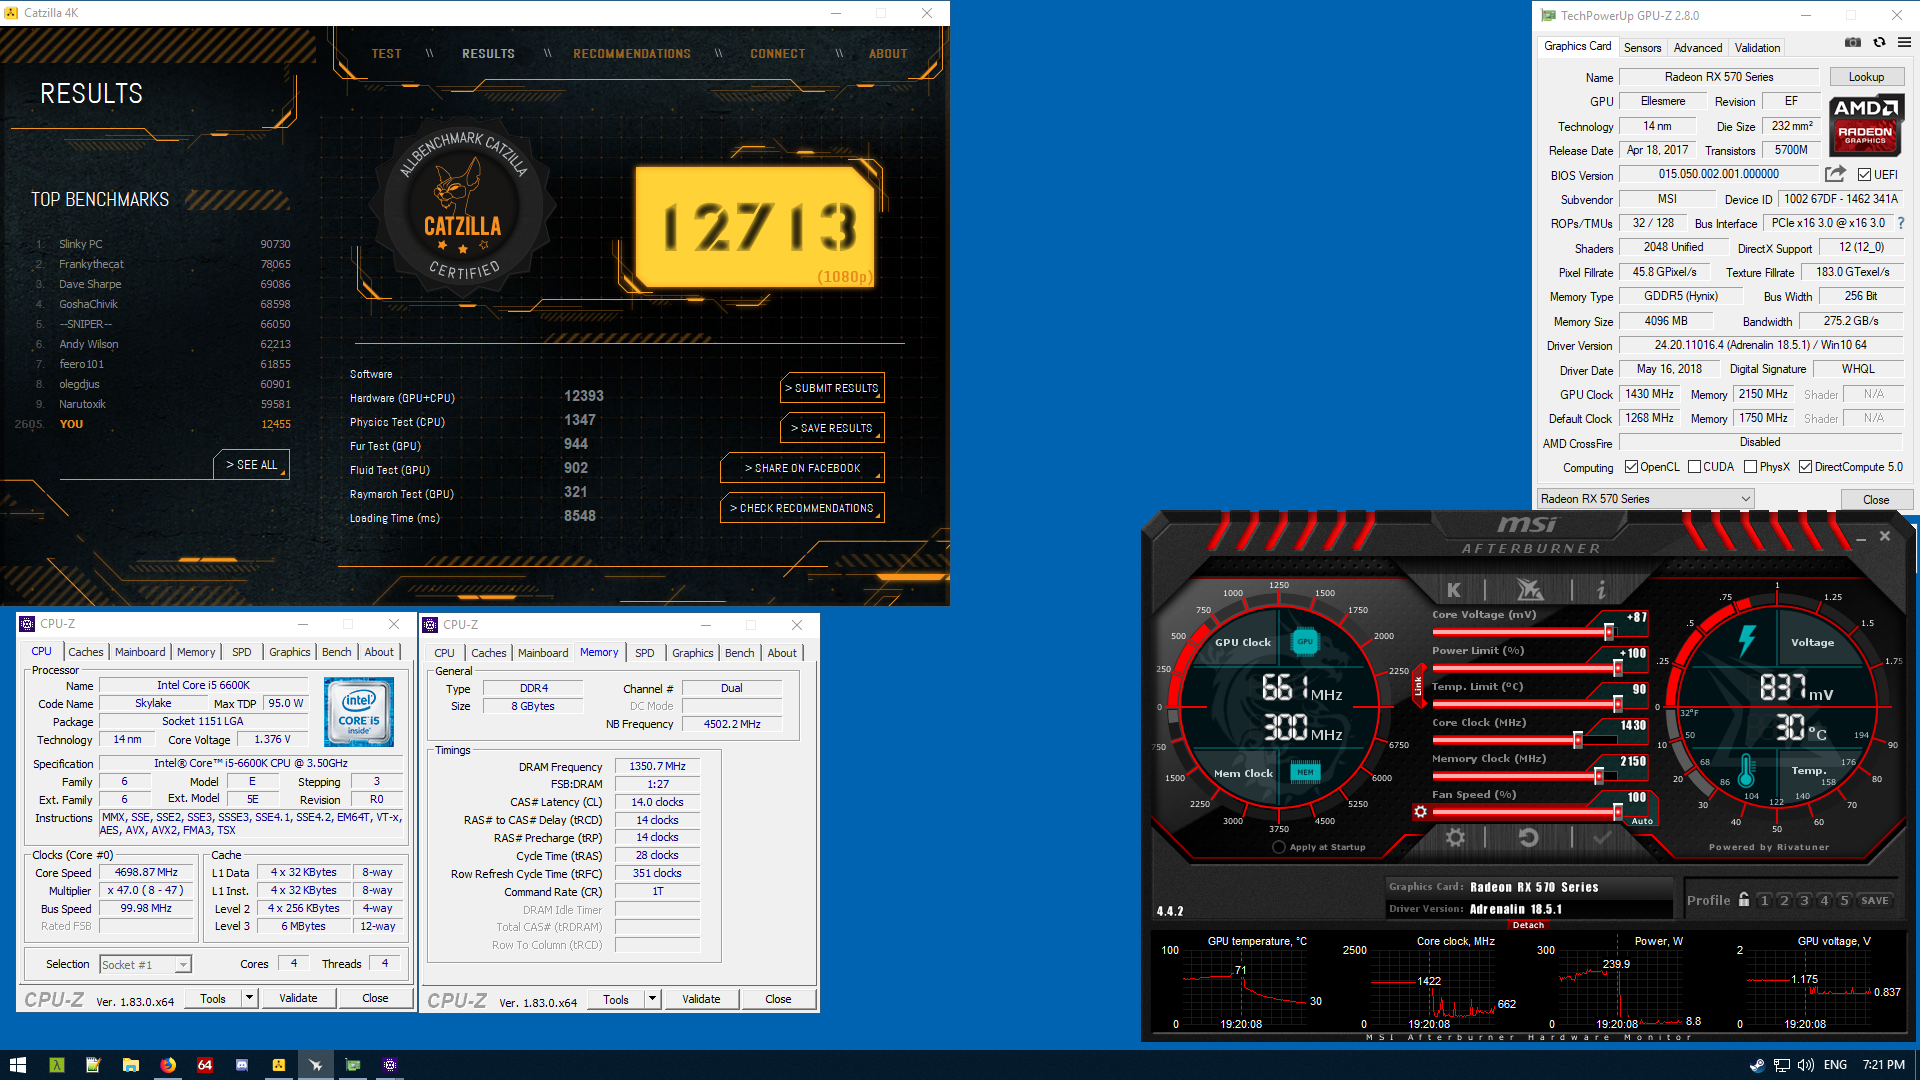Toggle the DirectCompute 5.0 checkbox
The height and width of the screenshot is (1080, 1920).
pyautogui.click(x=1805, y=467)
